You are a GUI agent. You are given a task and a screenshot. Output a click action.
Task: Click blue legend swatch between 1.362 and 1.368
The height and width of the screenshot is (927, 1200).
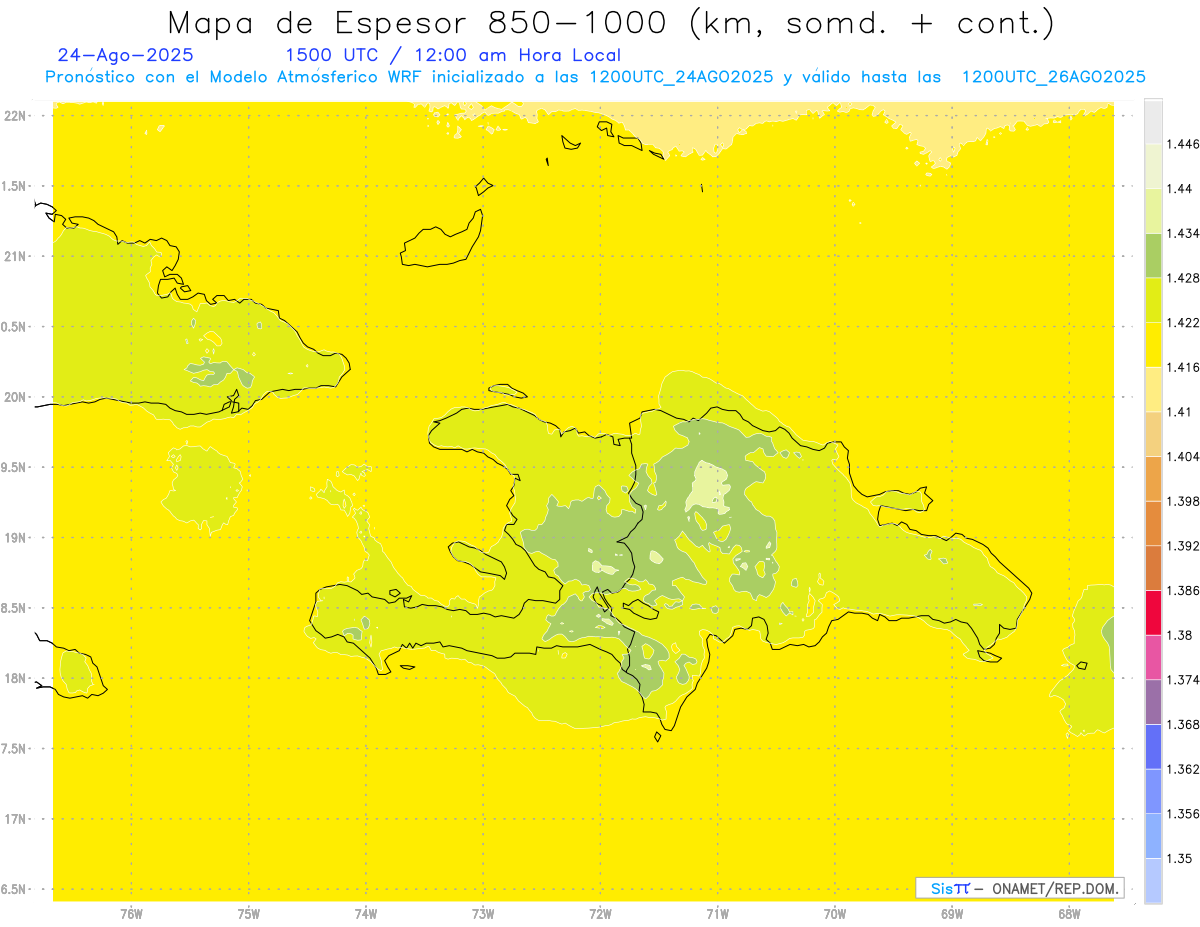1153,747
